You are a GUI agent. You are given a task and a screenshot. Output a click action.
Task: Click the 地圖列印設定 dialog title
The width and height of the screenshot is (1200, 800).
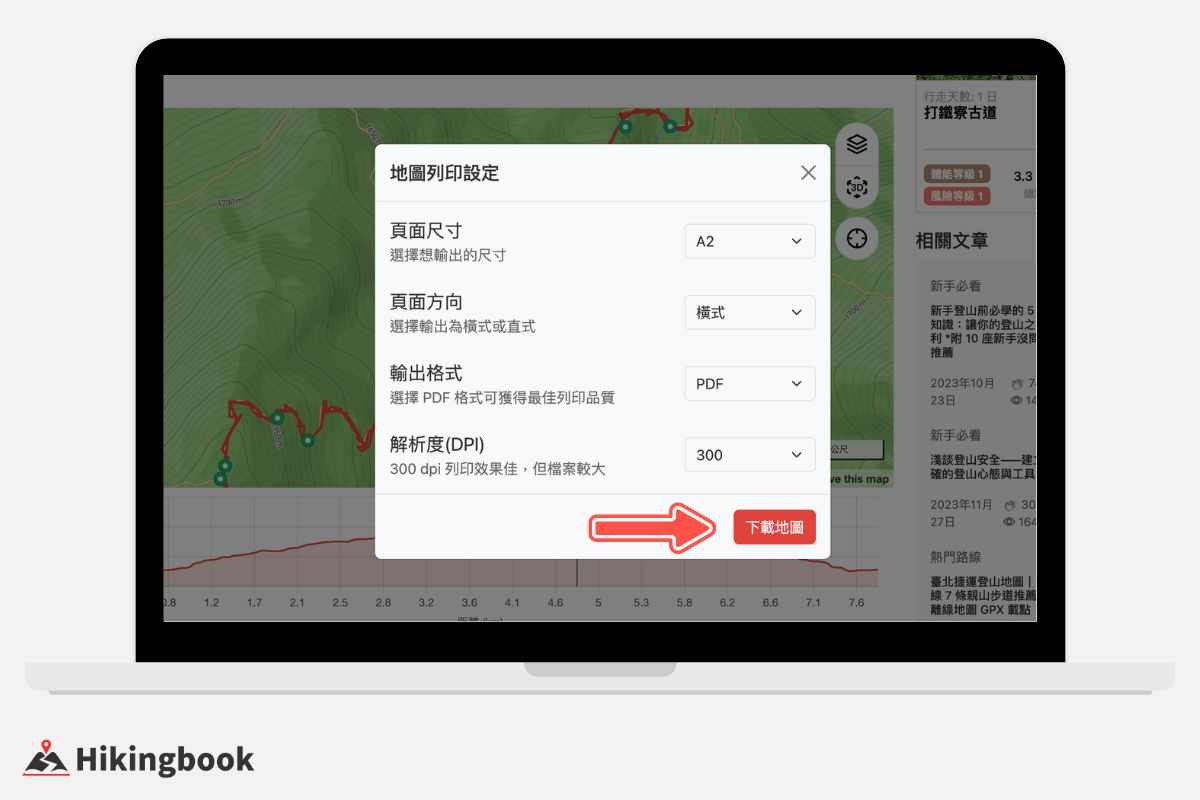point(444,173)
